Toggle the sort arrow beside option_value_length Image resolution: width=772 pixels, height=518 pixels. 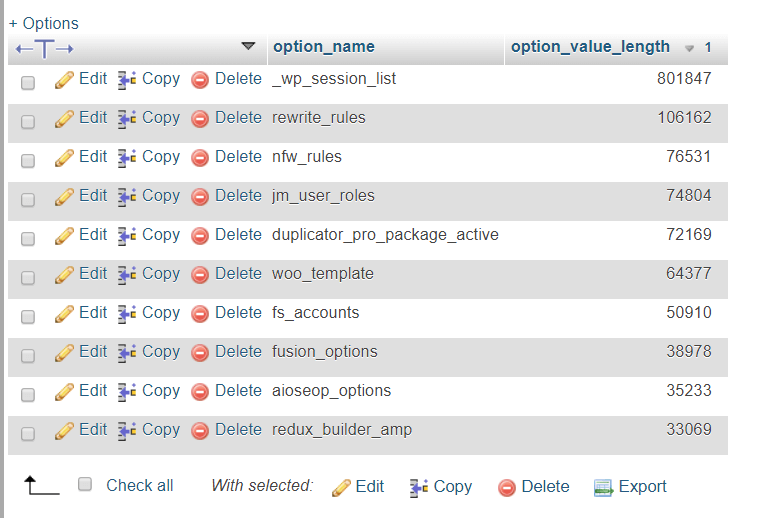click(689, 48)
